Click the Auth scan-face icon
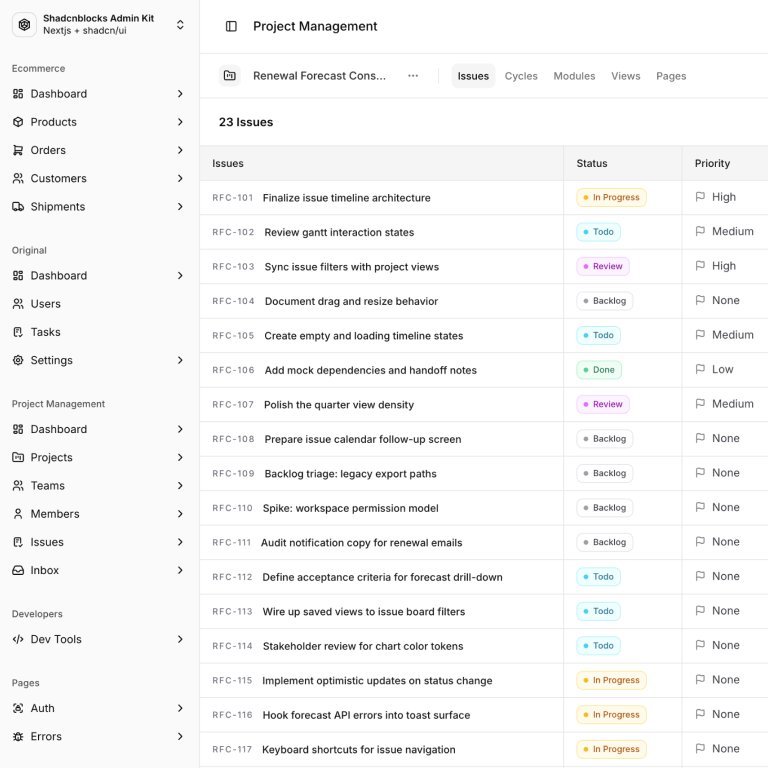Image resolution: width=768 pixels, height=768 pixels. 18,708
